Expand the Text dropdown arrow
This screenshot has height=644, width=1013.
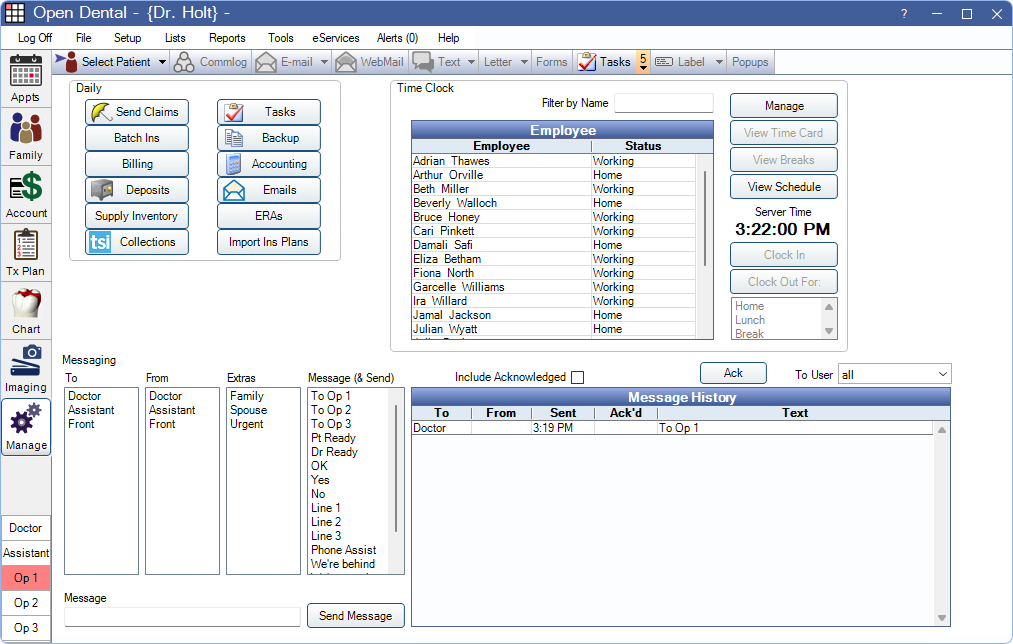pyautogui.click(x=472, y=62)
